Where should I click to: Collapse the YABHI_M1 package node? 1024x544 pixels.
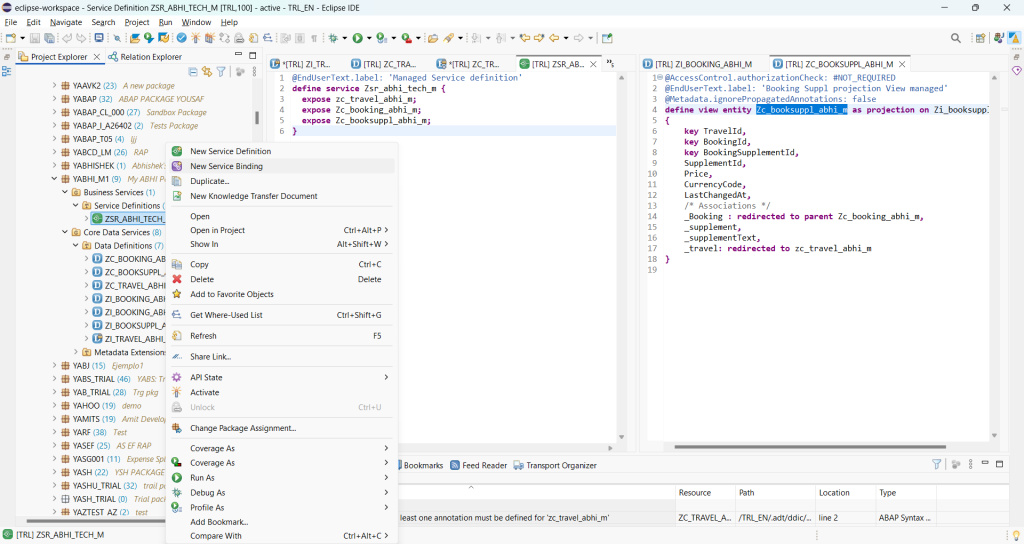point(54,179)
